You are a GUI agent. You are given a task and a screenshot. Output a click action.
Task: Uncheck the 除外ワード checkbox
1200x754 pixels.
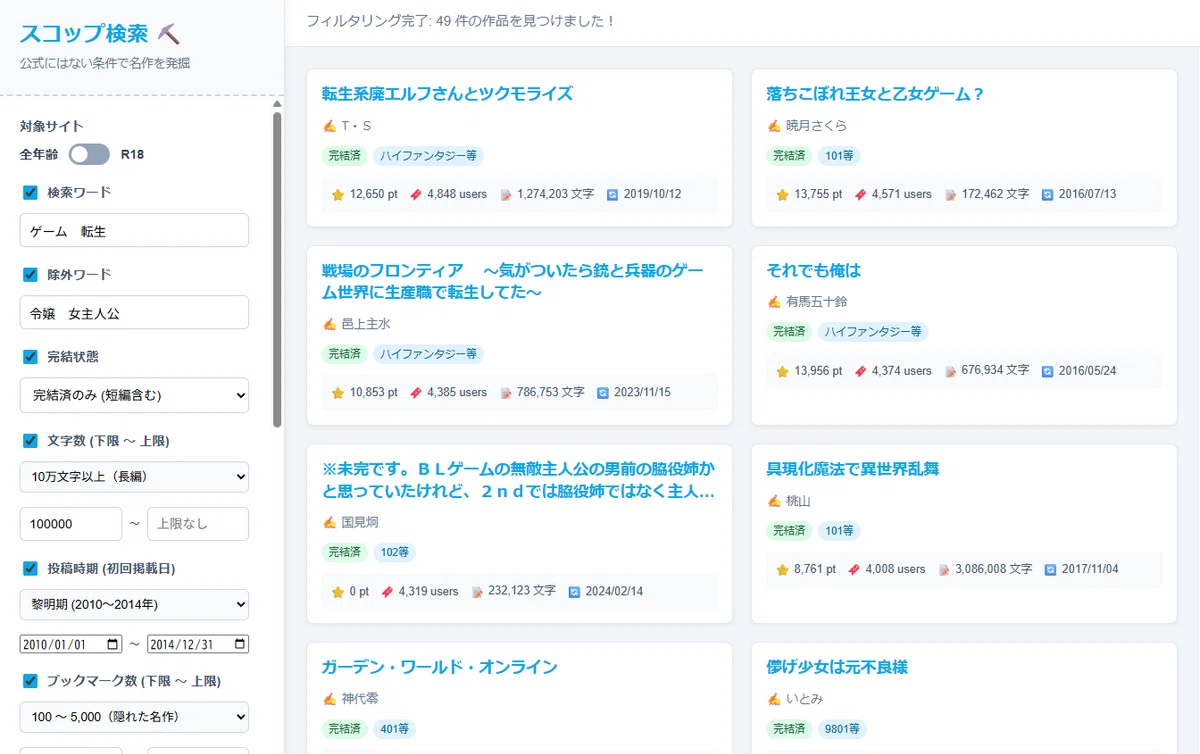30,274
